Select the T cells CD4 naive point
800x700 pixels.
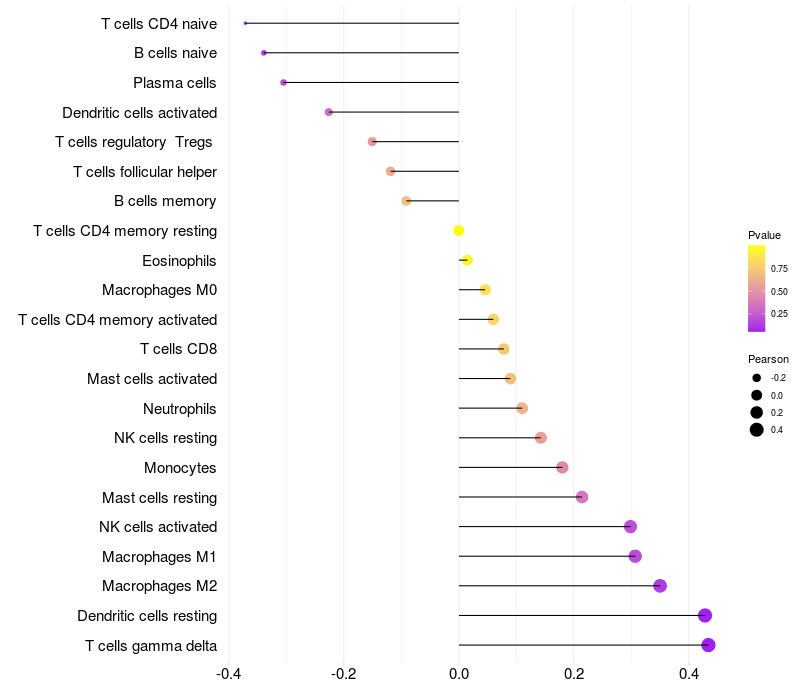click(245, 23)
